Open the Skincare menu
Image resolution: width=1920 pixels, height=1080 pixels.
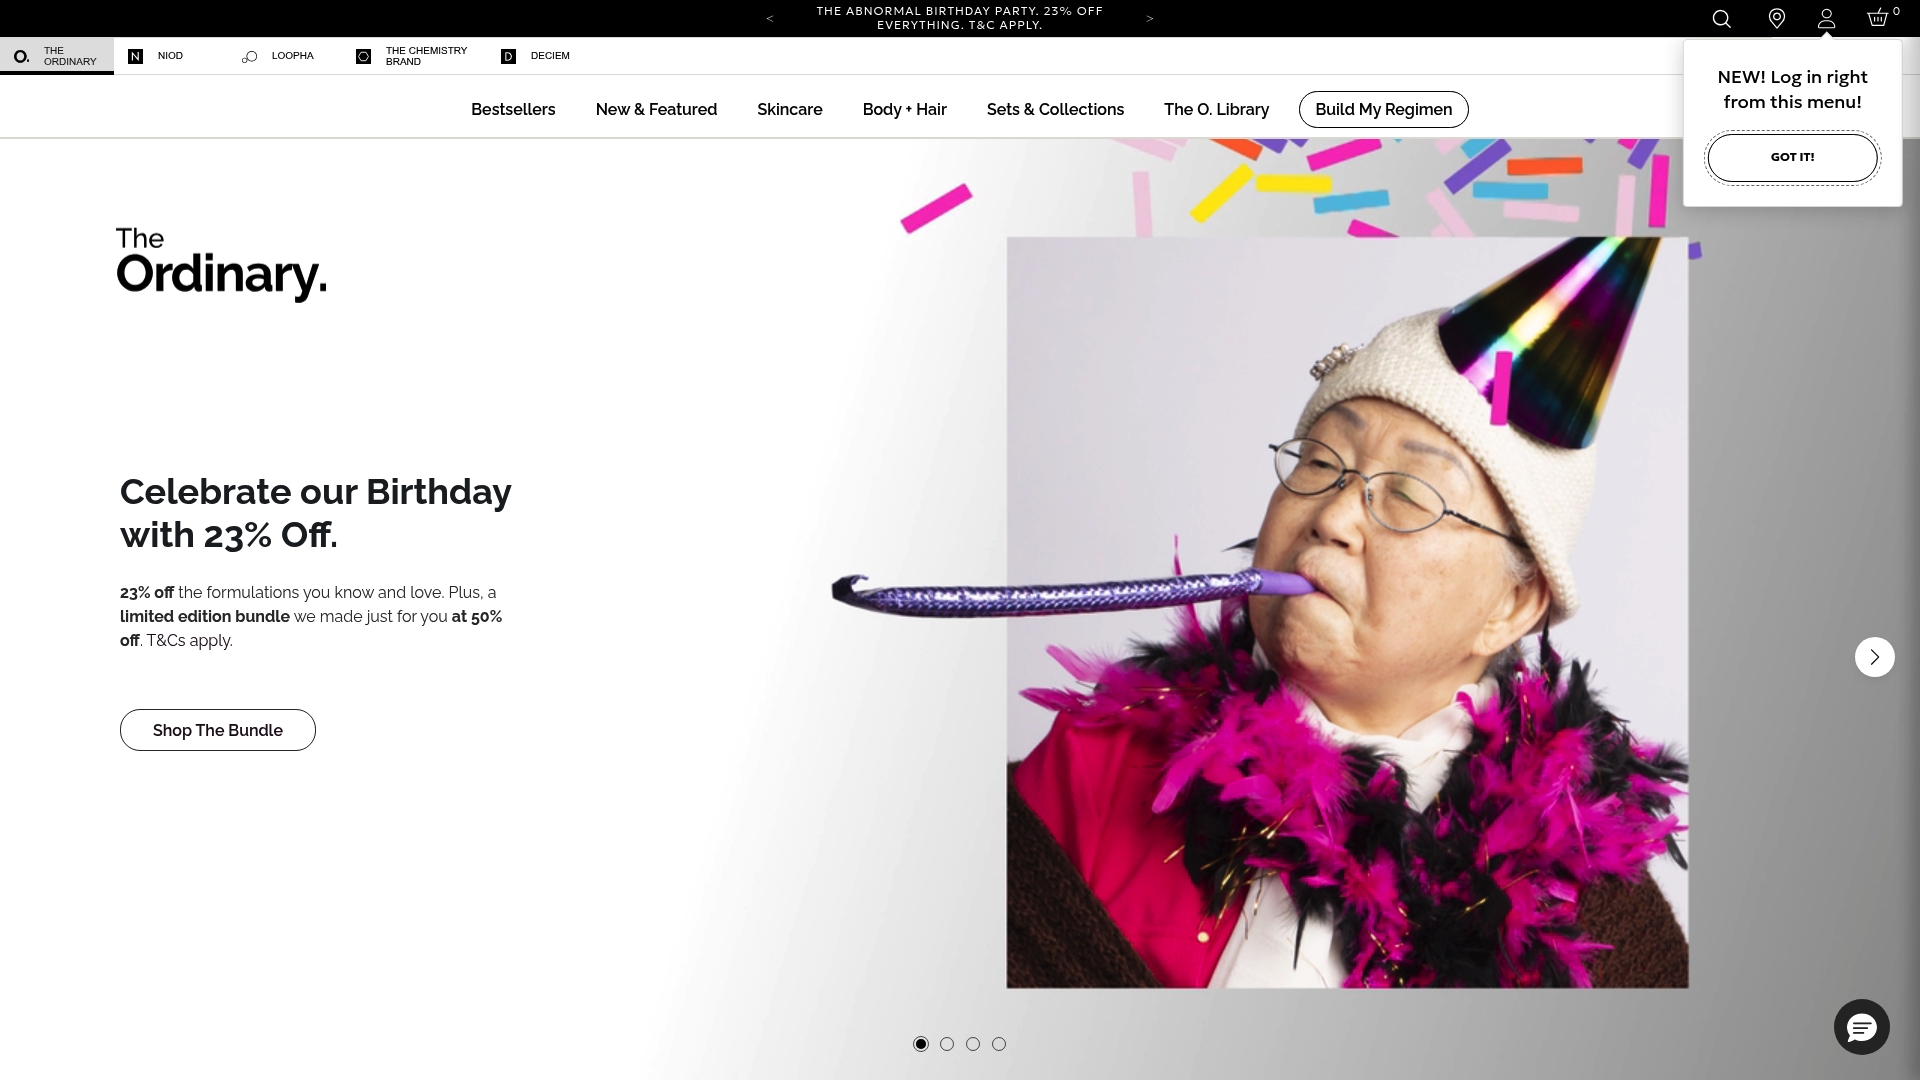point(790,109)
